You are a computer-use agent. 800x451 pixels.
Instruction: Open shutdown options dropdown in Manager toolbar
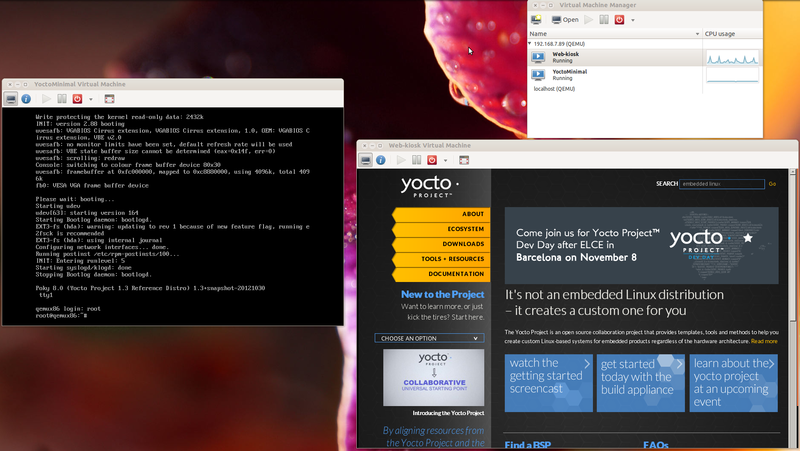pos(633,20)
